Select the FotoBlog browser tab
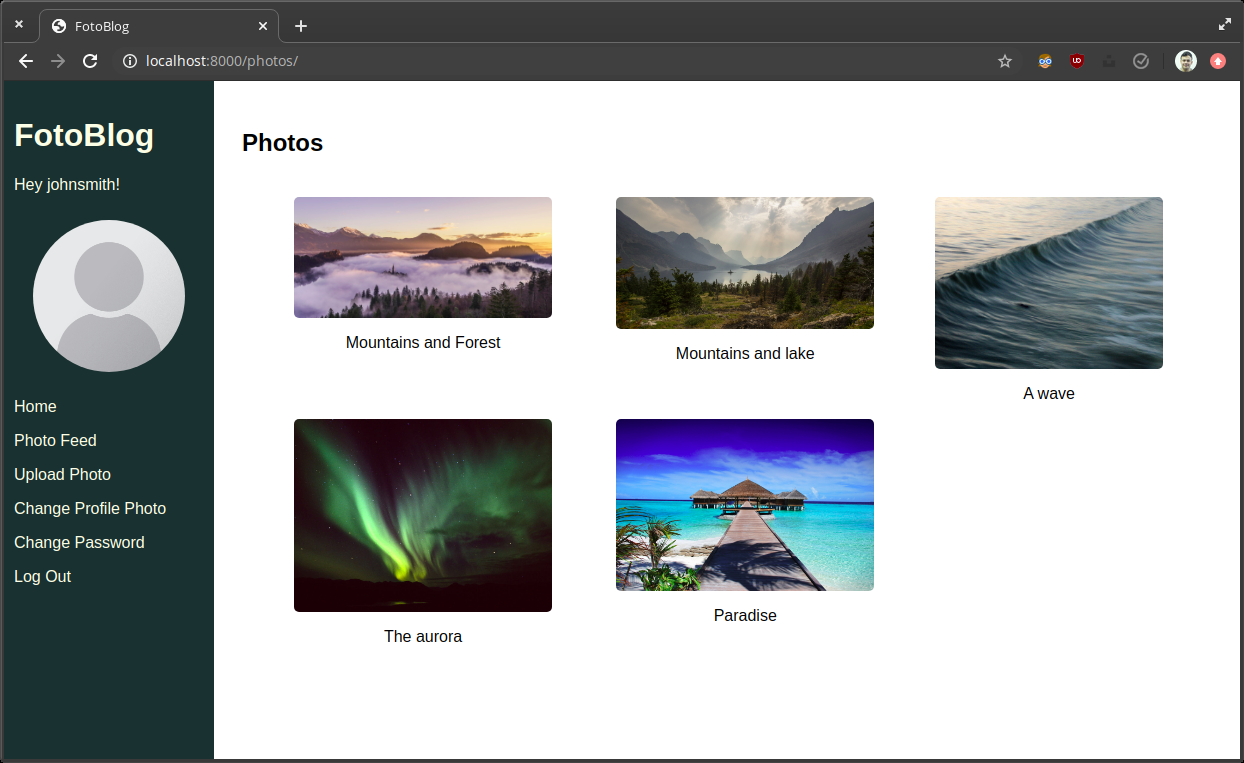The image size is (1244, 763). pos(140,25)
